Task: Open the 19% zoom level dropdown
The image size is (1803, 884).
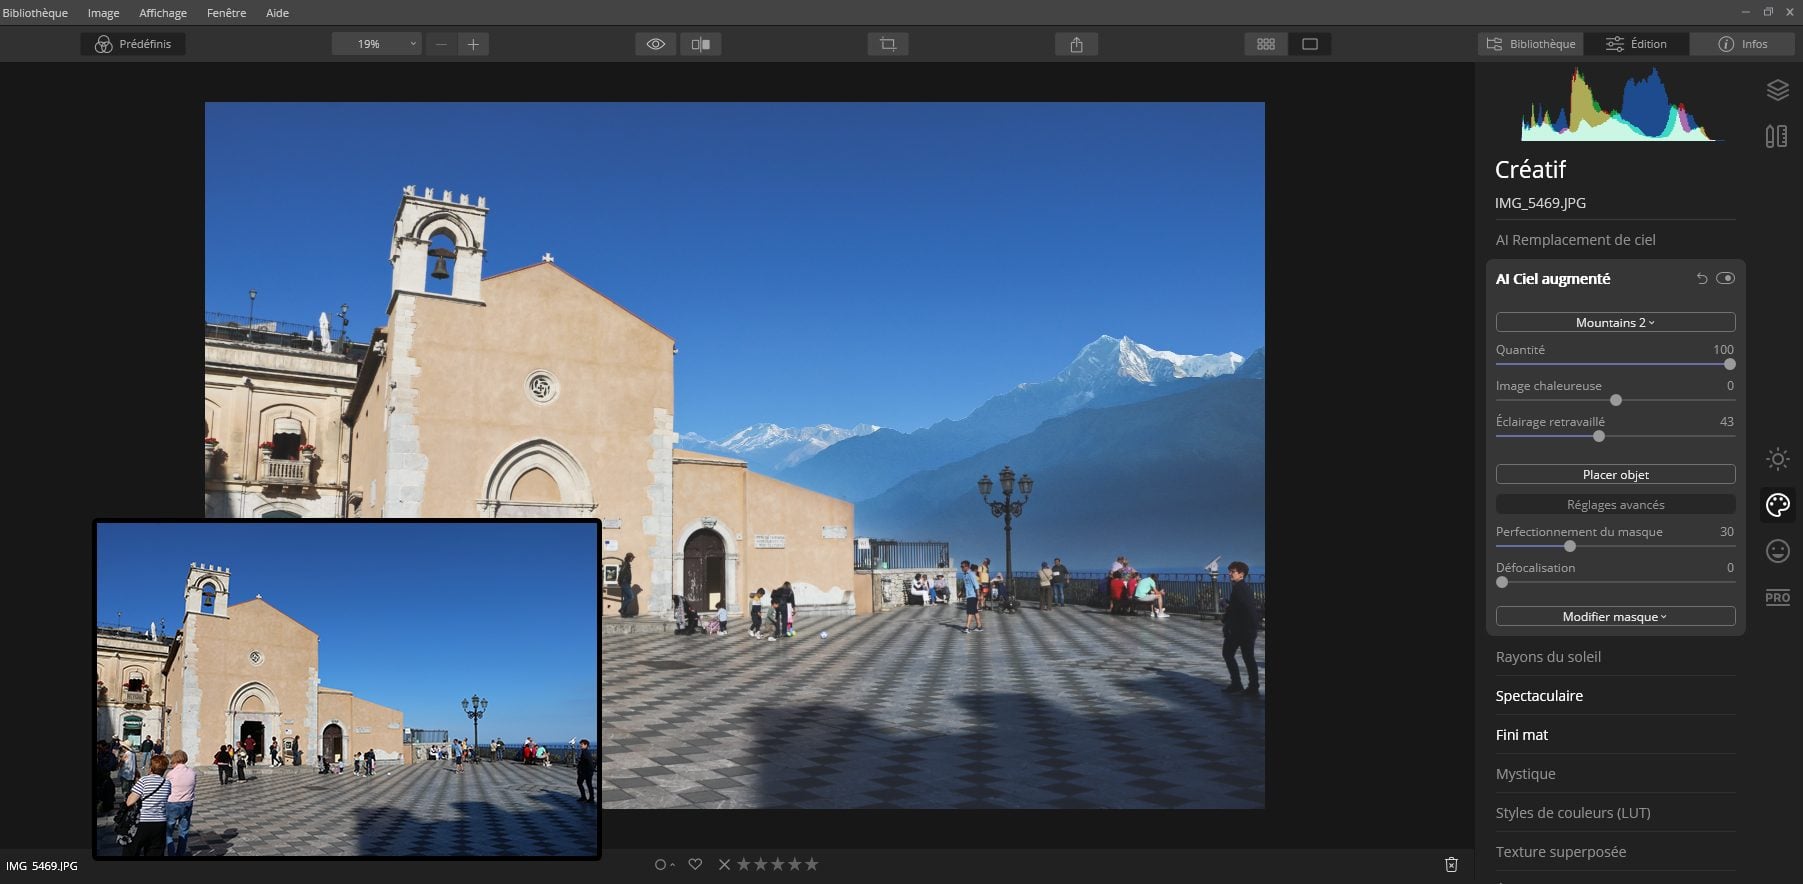Action: tap(376, 44)
